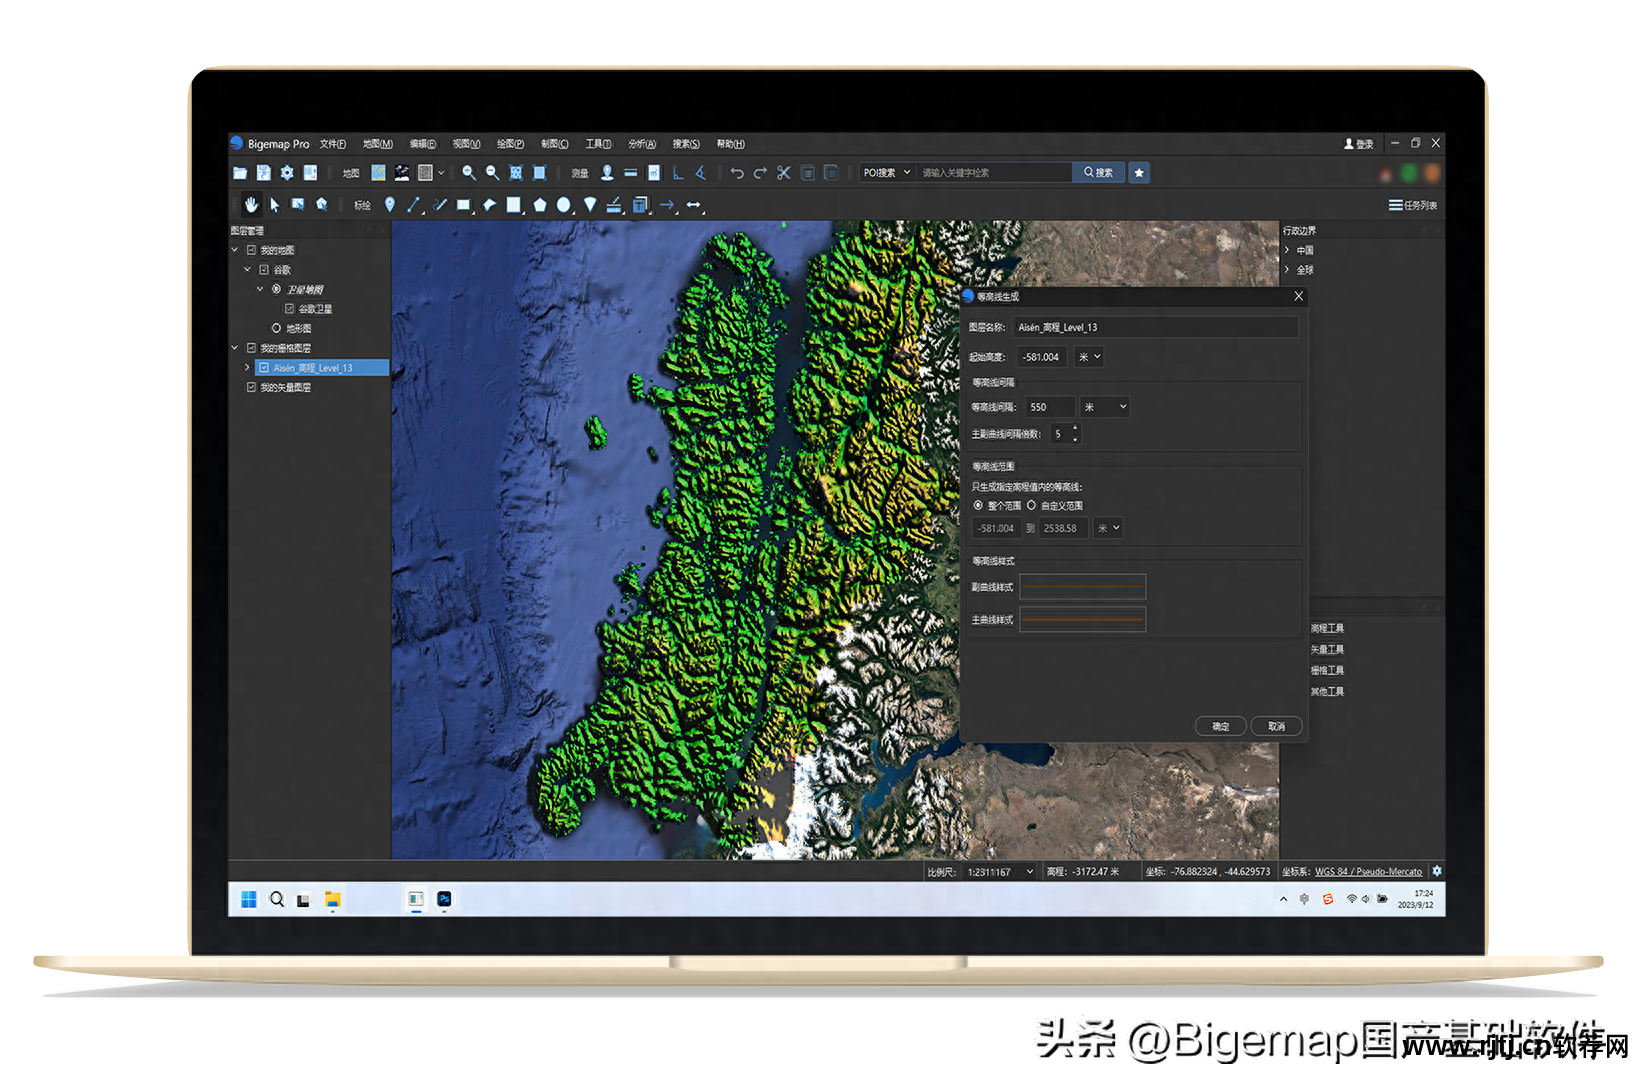Select 地形图 radio option

277,328
